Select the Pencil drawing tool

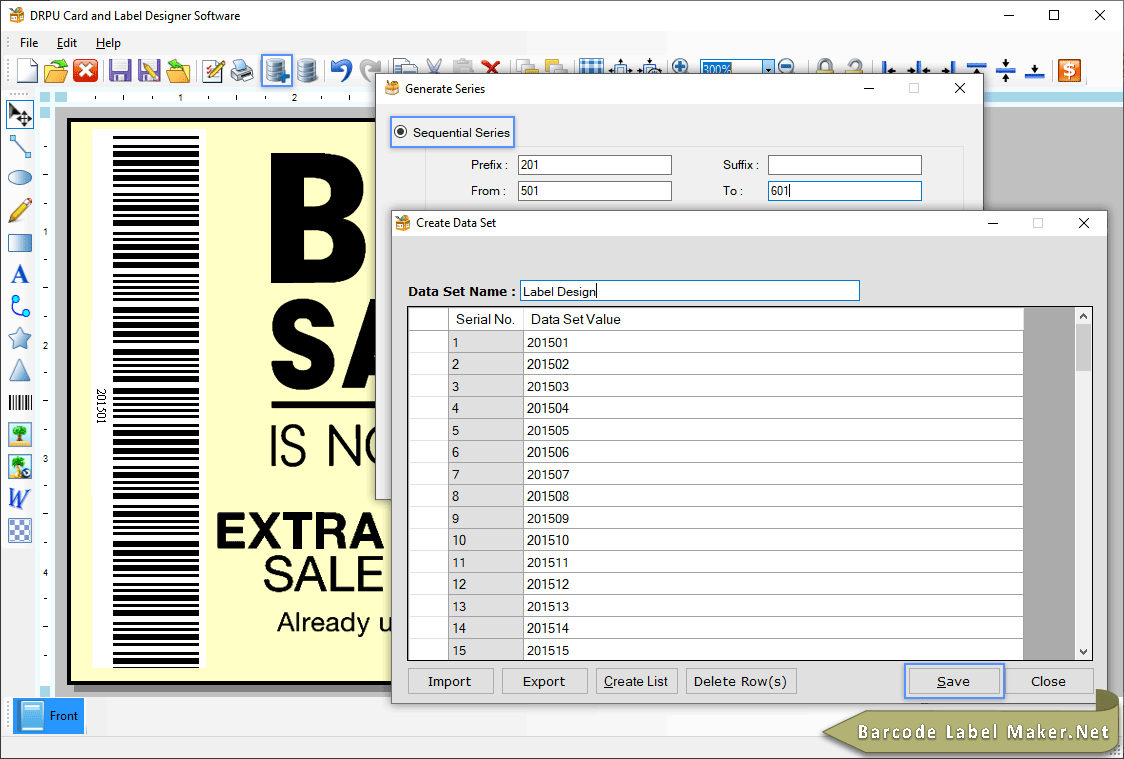(x=19, y=210)
